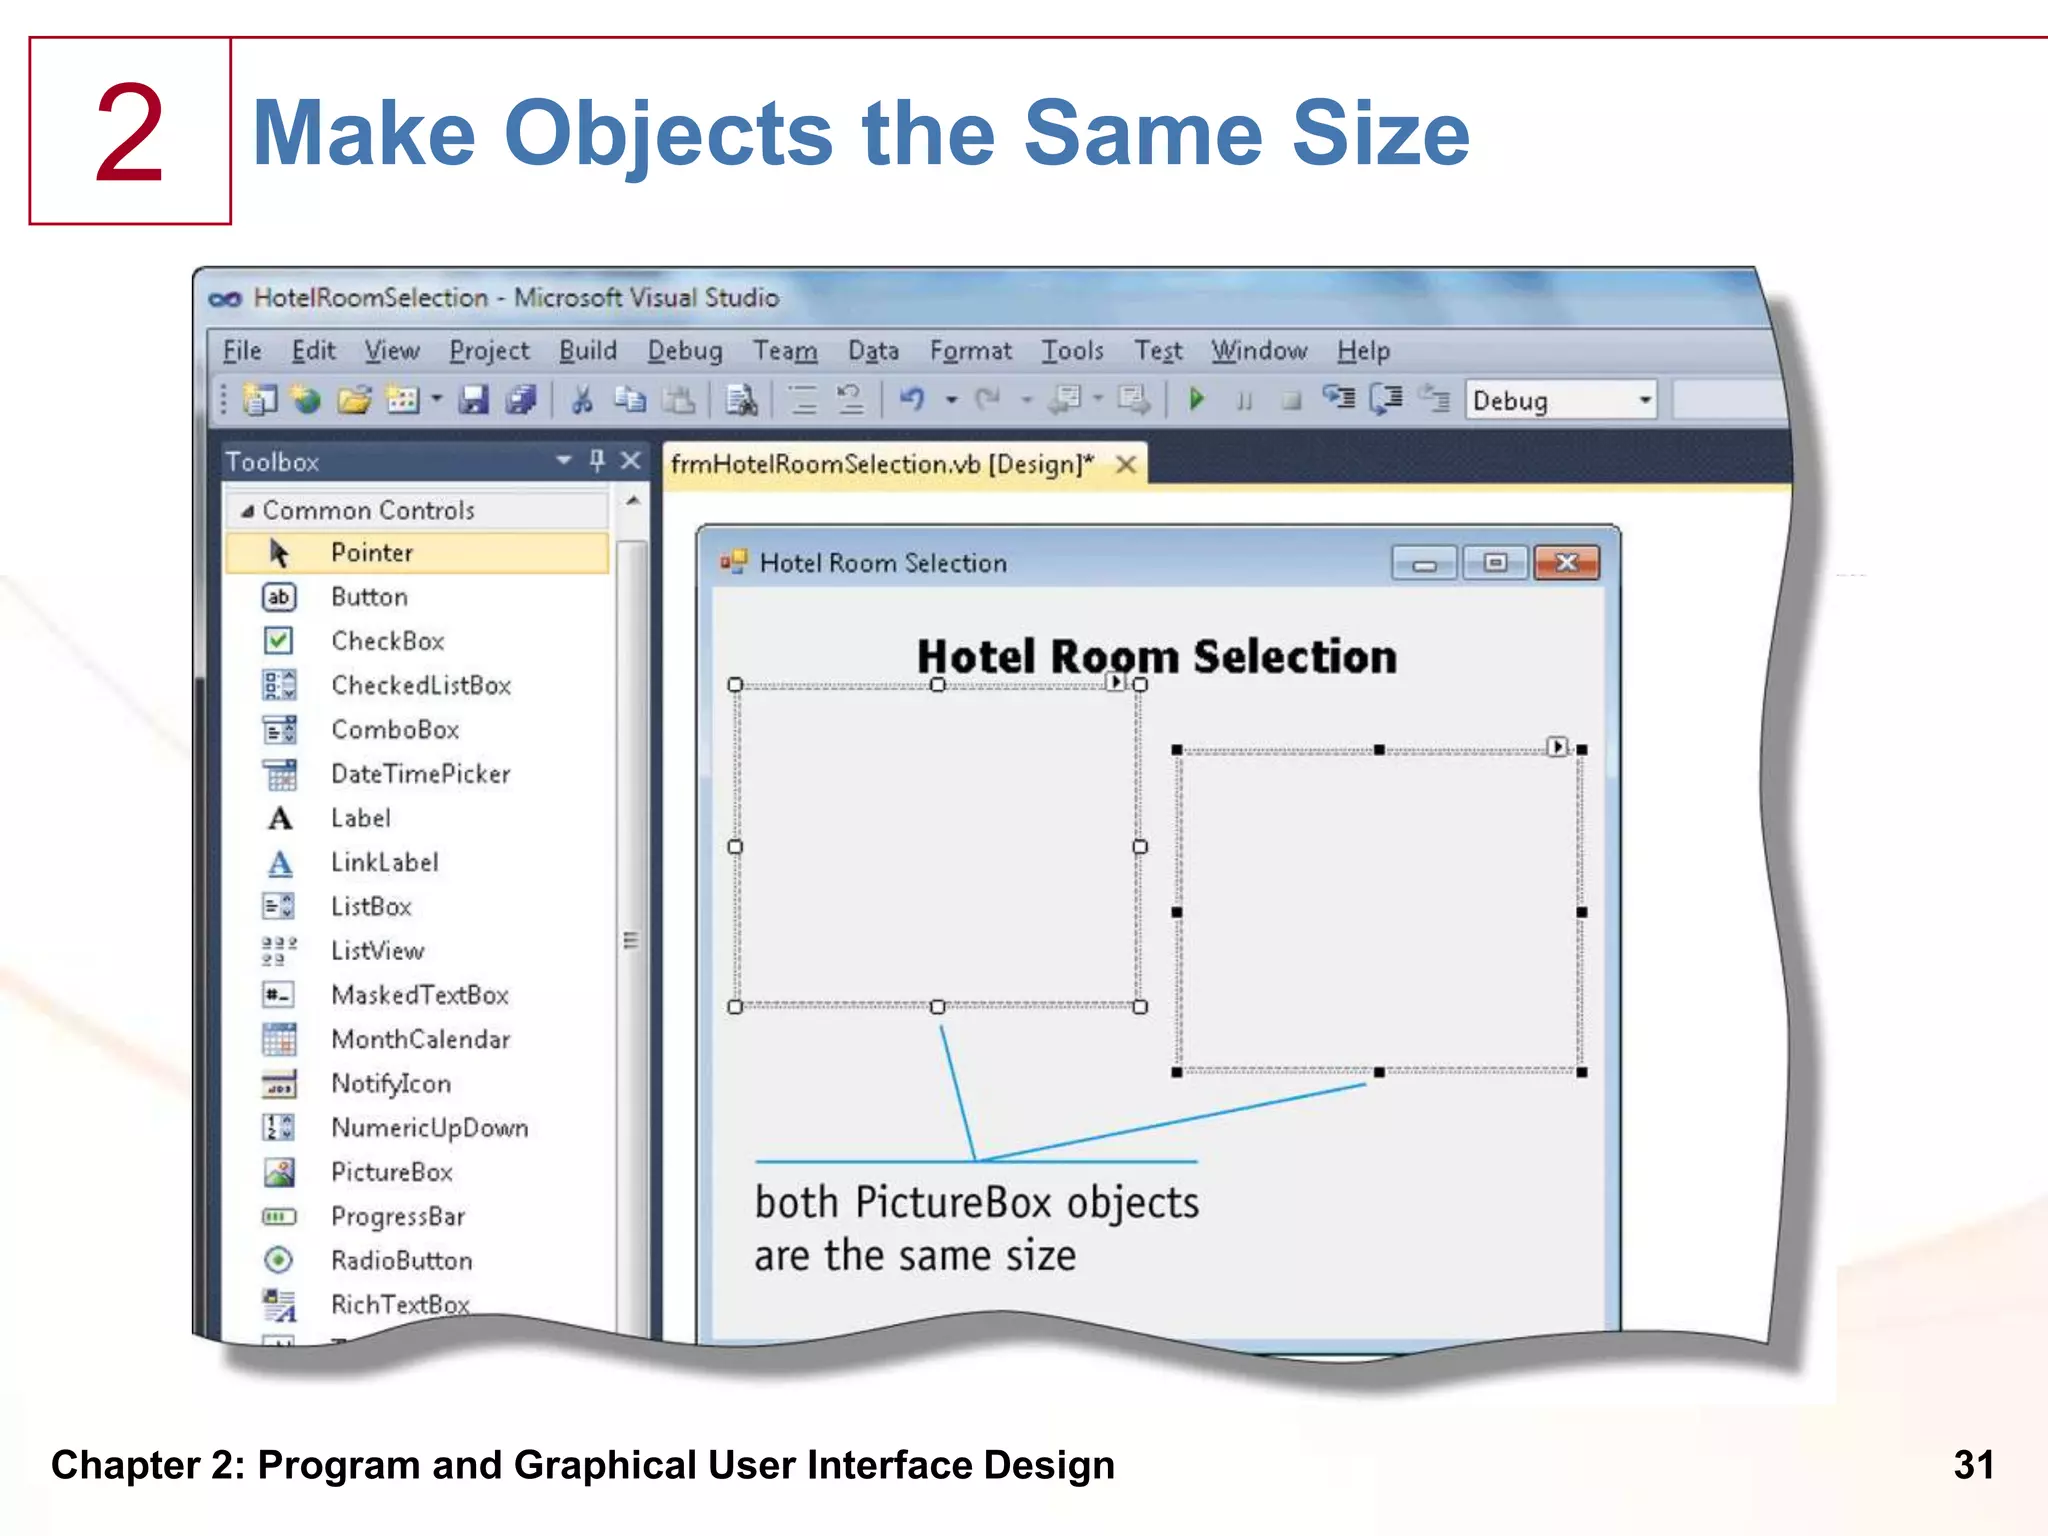Image resolution: width=2048 pixels, height=1536 pixels.
Task: Click the Undo arrow icon
Action: [912, 400]
